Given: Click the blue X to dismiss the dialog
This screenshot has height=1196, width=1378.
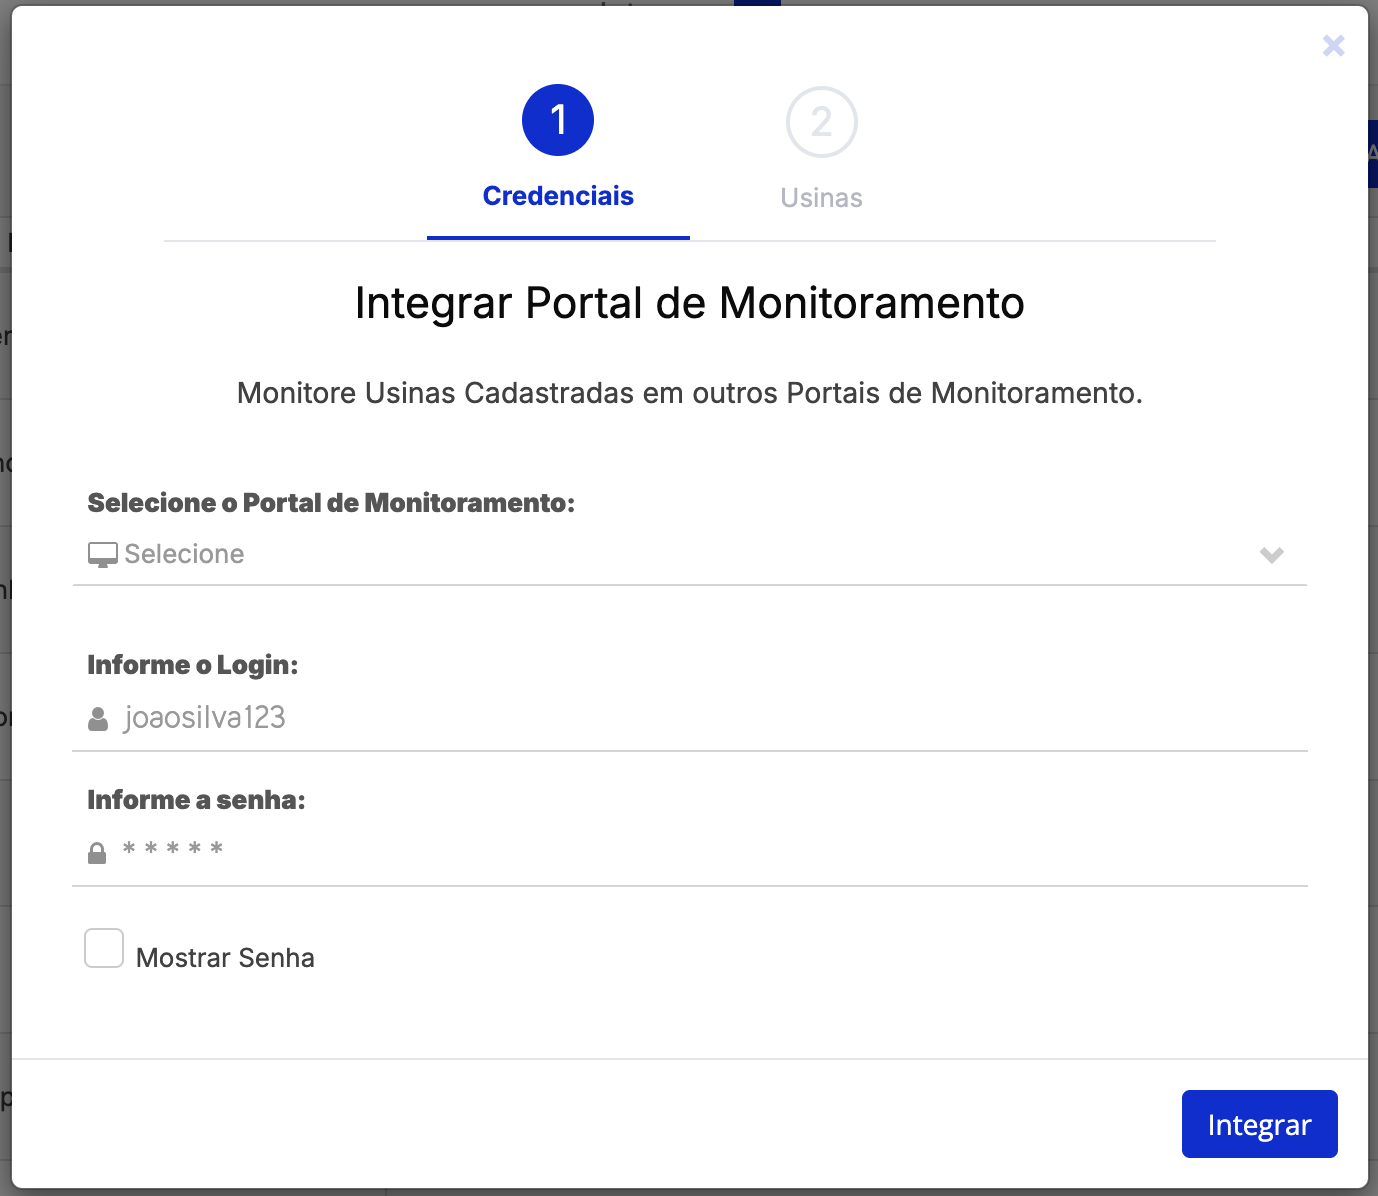Looking at the screenshot, I should (x=1333, y=45).
